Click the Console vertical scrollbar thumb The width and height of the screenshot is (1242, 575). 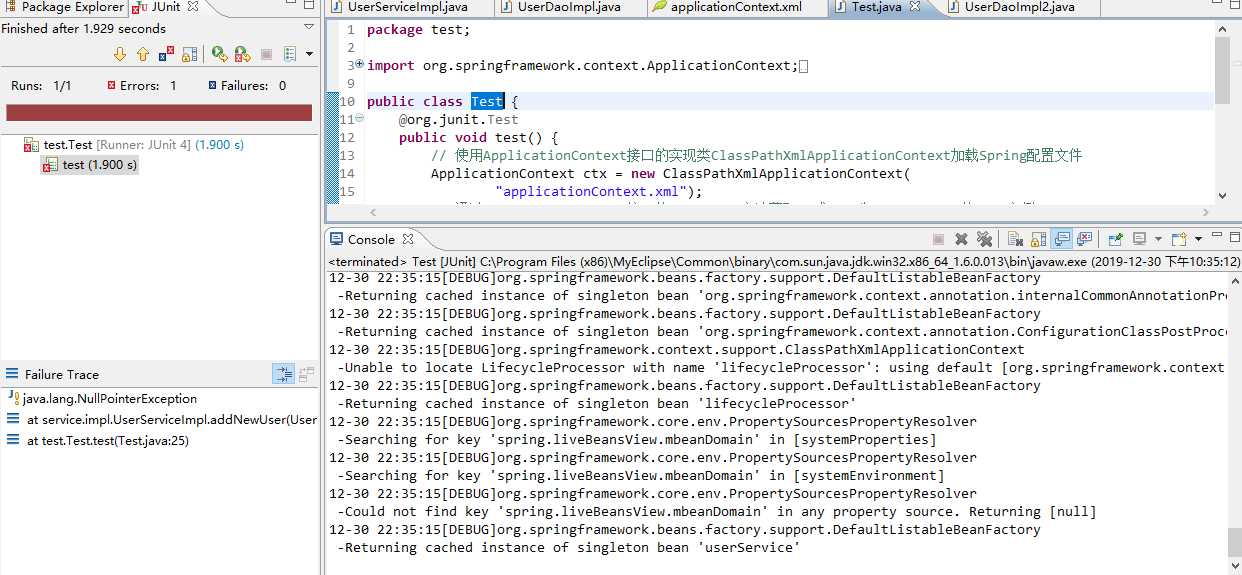pyautogui.click(x=1235, y=541)
